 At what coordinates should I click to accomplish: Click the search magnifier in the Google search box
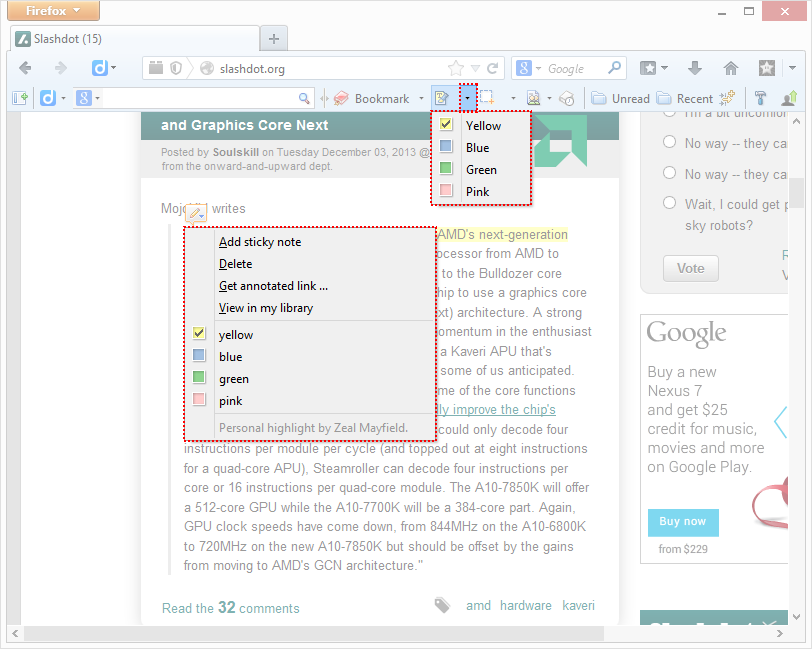(614, 68)
